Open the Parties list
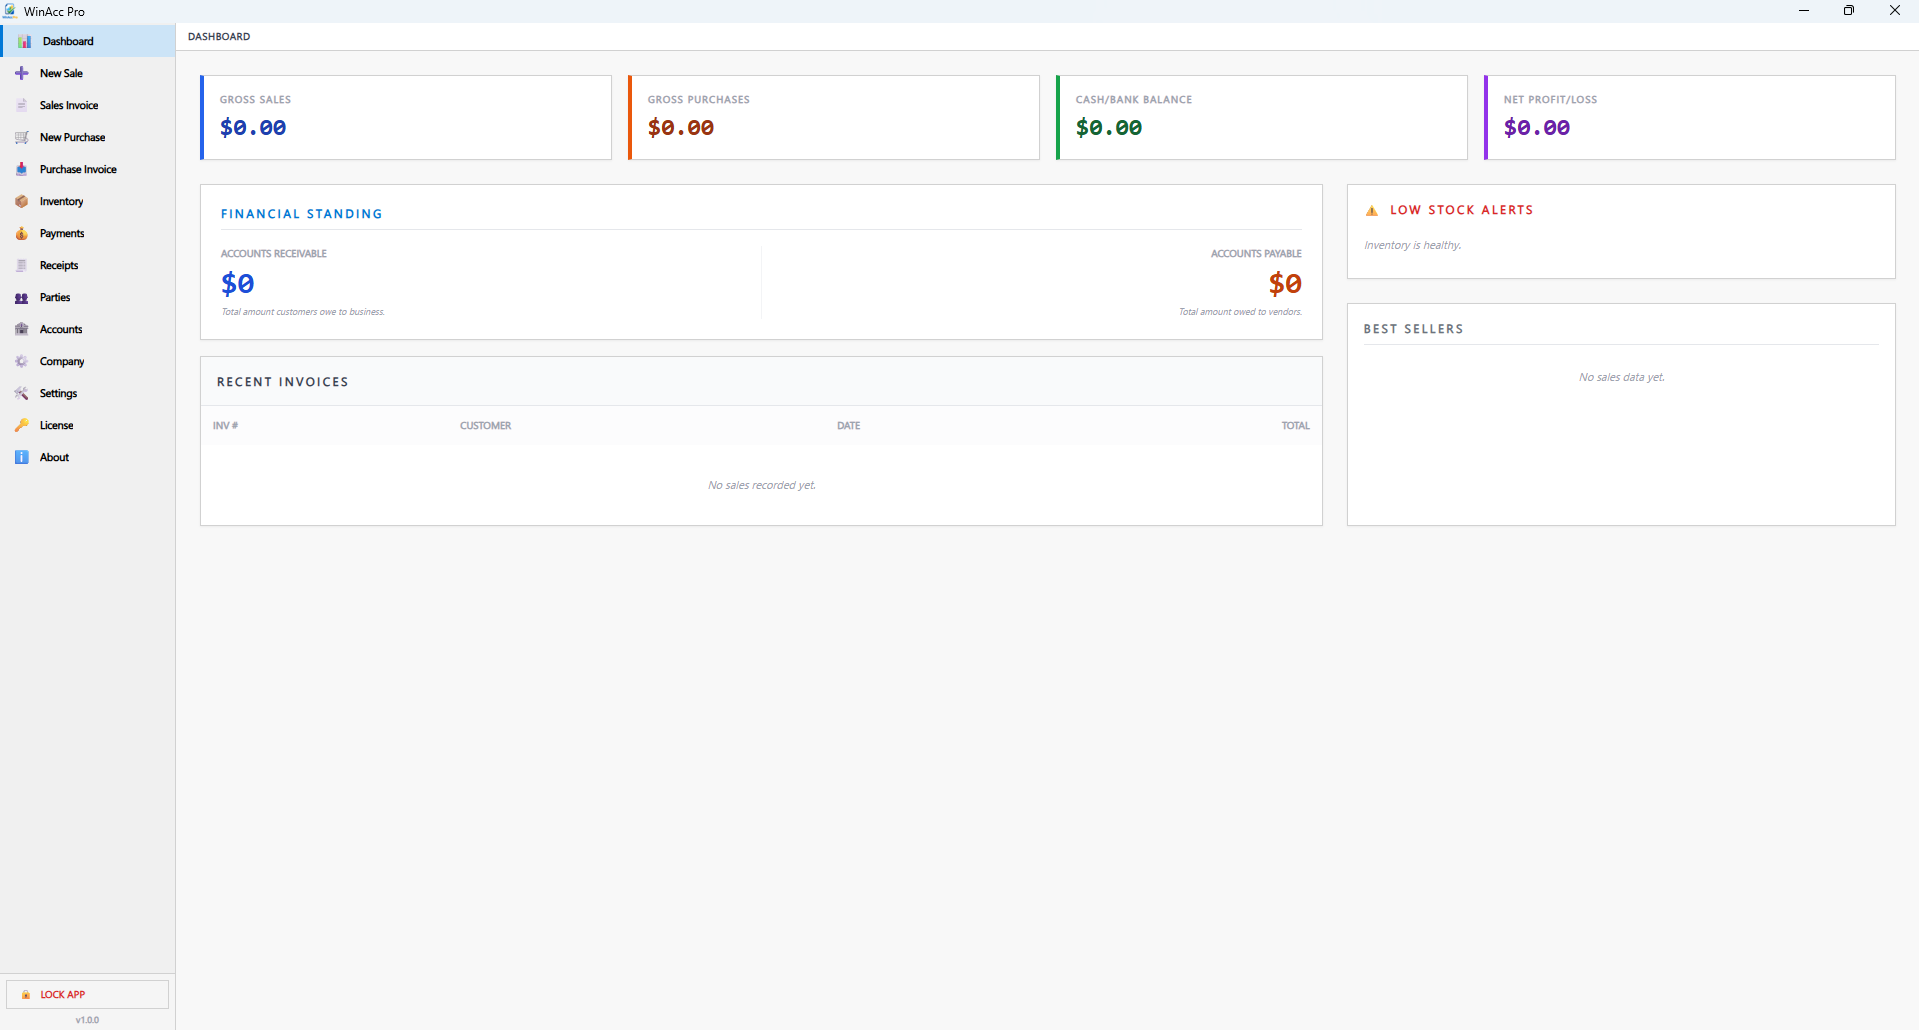The image size is (1919, 1030). [x=53, y=297]
